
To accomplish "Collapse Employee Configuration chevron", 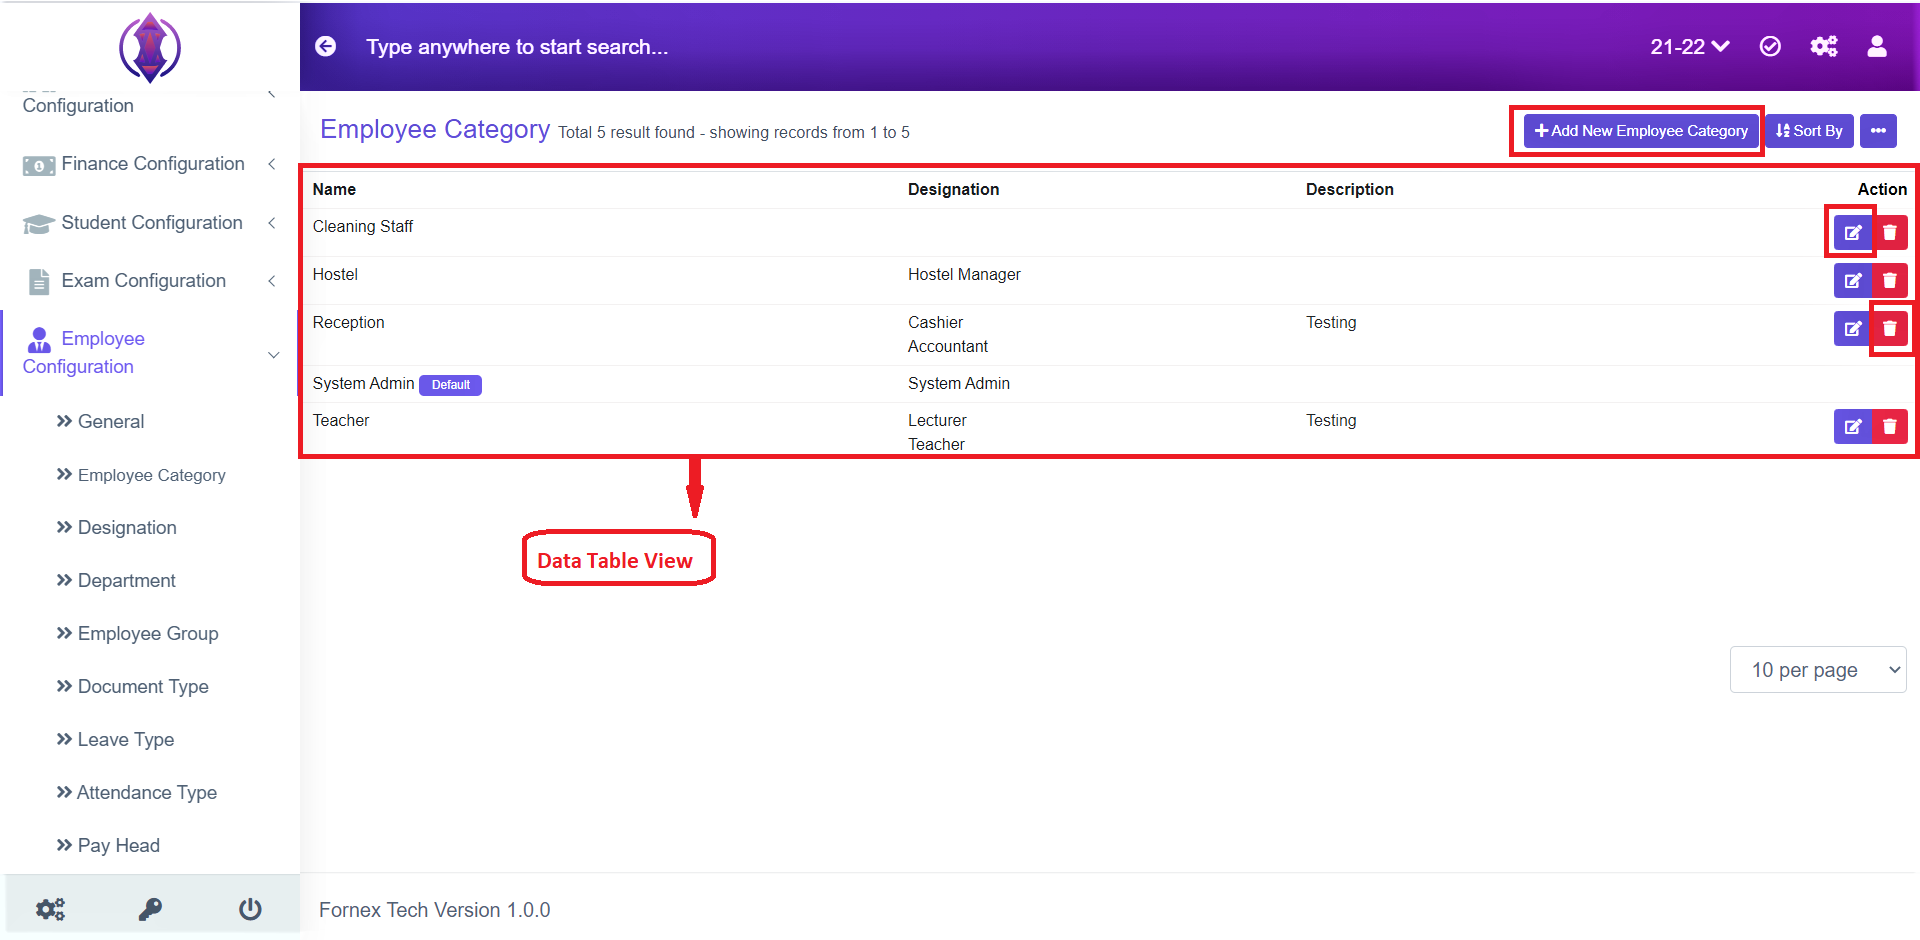I will coord(273,355).
